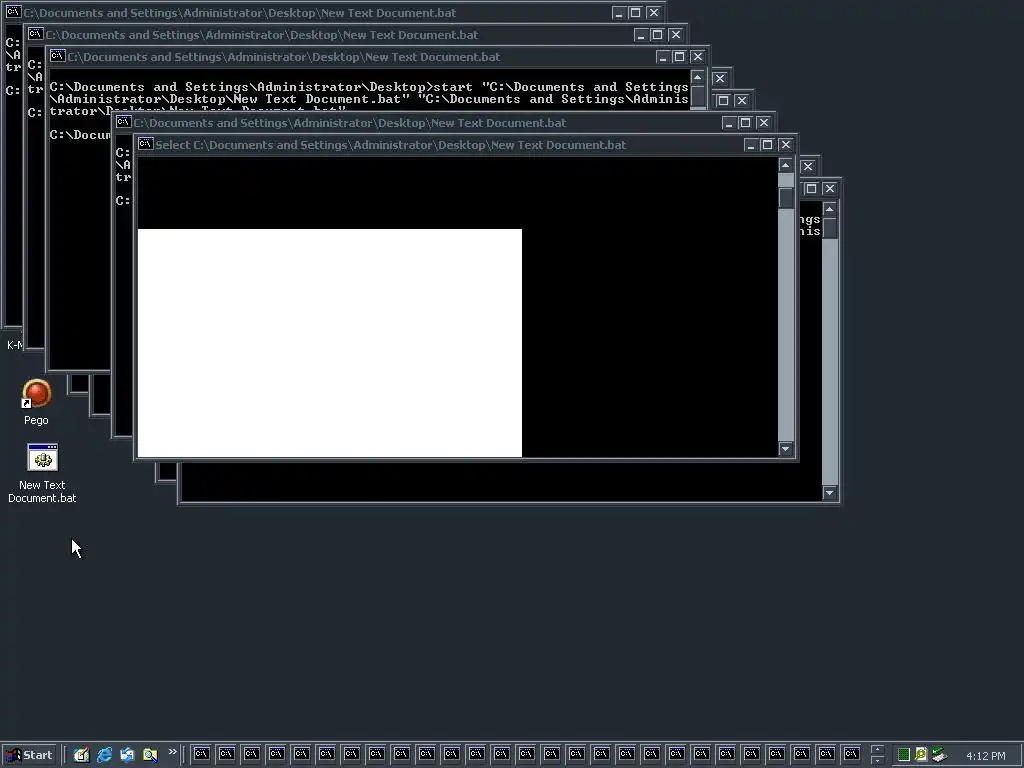The width and height of the screenshot is (1024, 768).
Task: Open system menu icon of the Select window
Action: click(x=146, y=144)
